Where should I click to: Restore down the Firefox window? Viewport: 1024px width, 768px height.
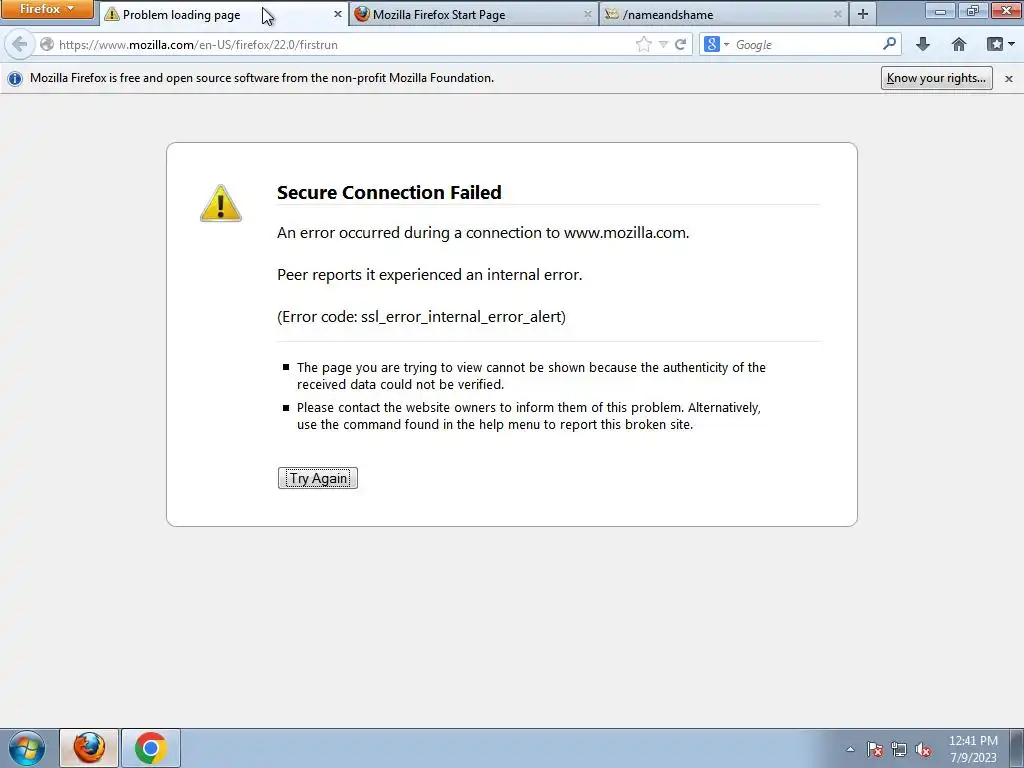click(972, 10)
